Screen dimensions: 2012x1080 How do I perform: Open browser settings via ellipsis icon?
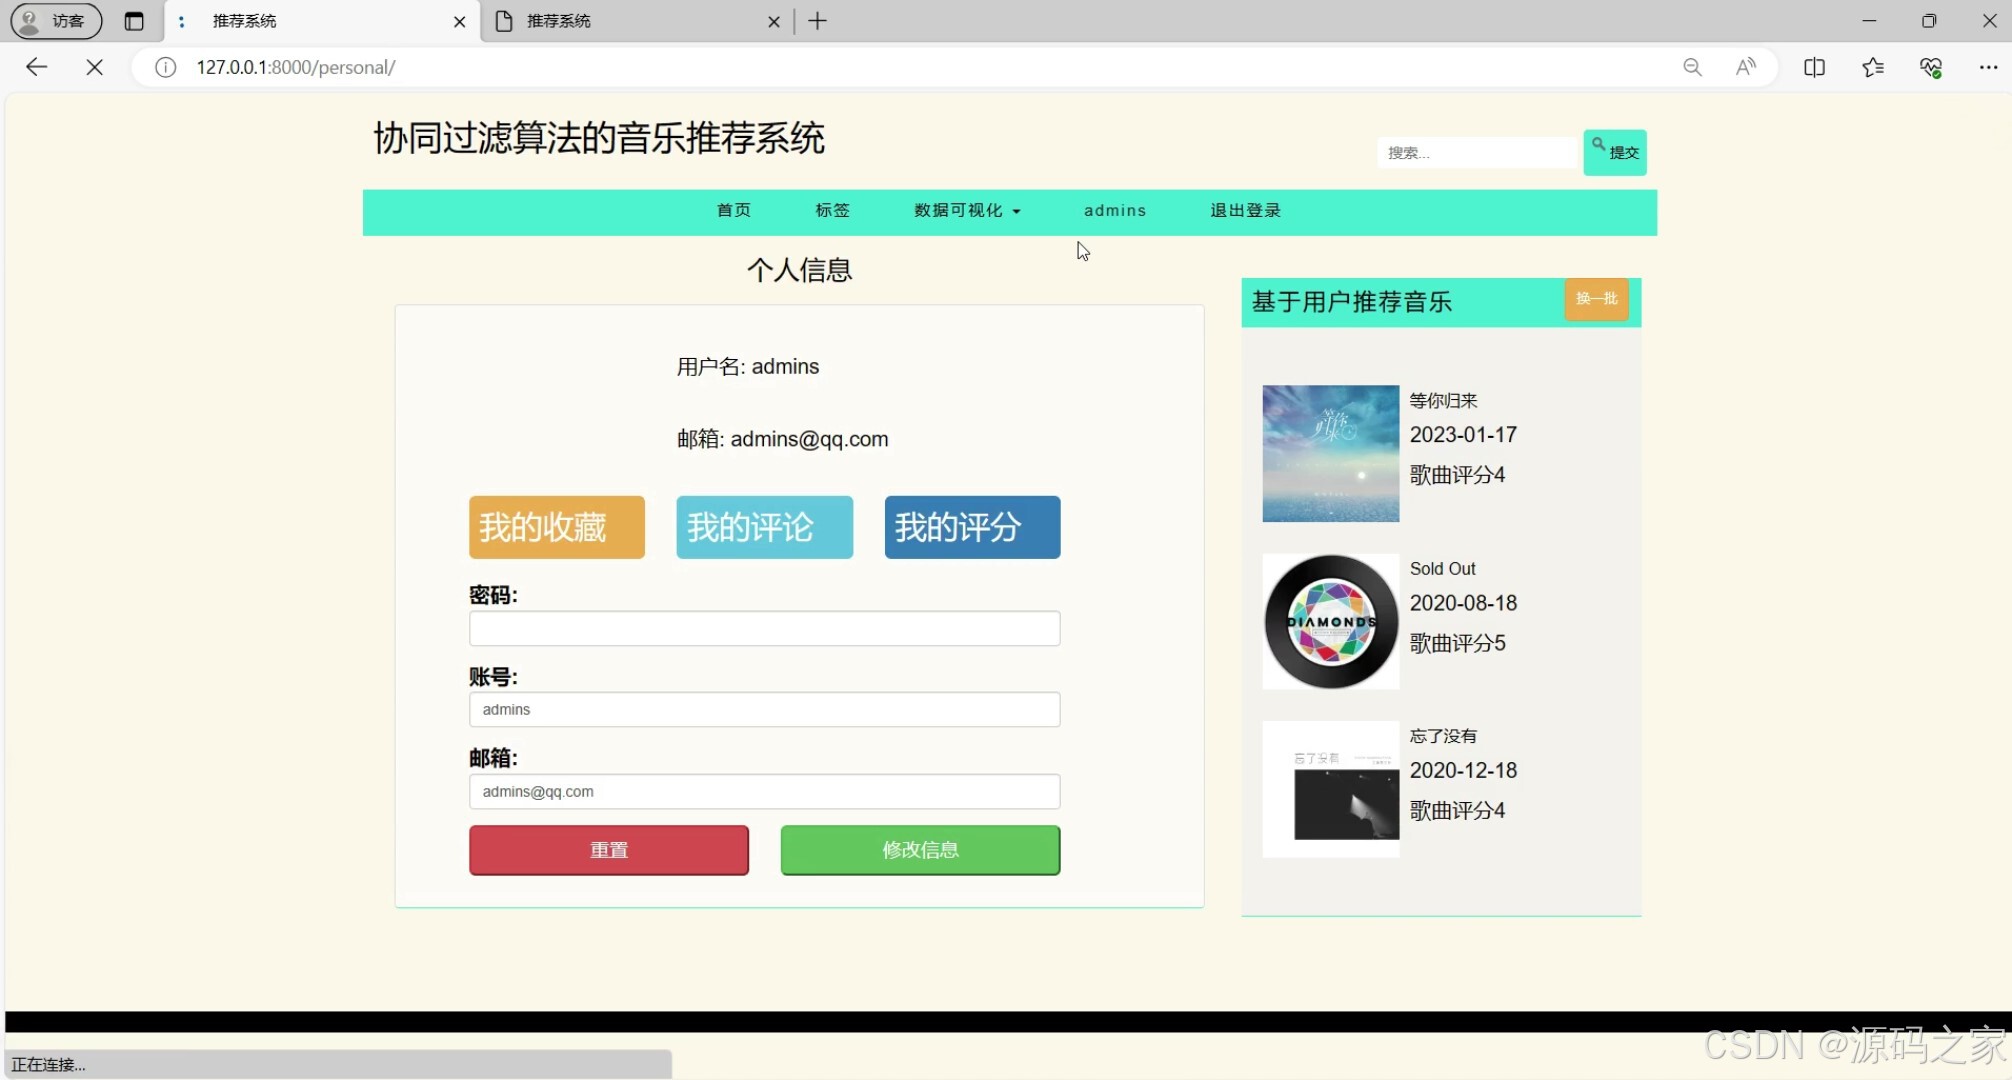tap(1989, 67)
